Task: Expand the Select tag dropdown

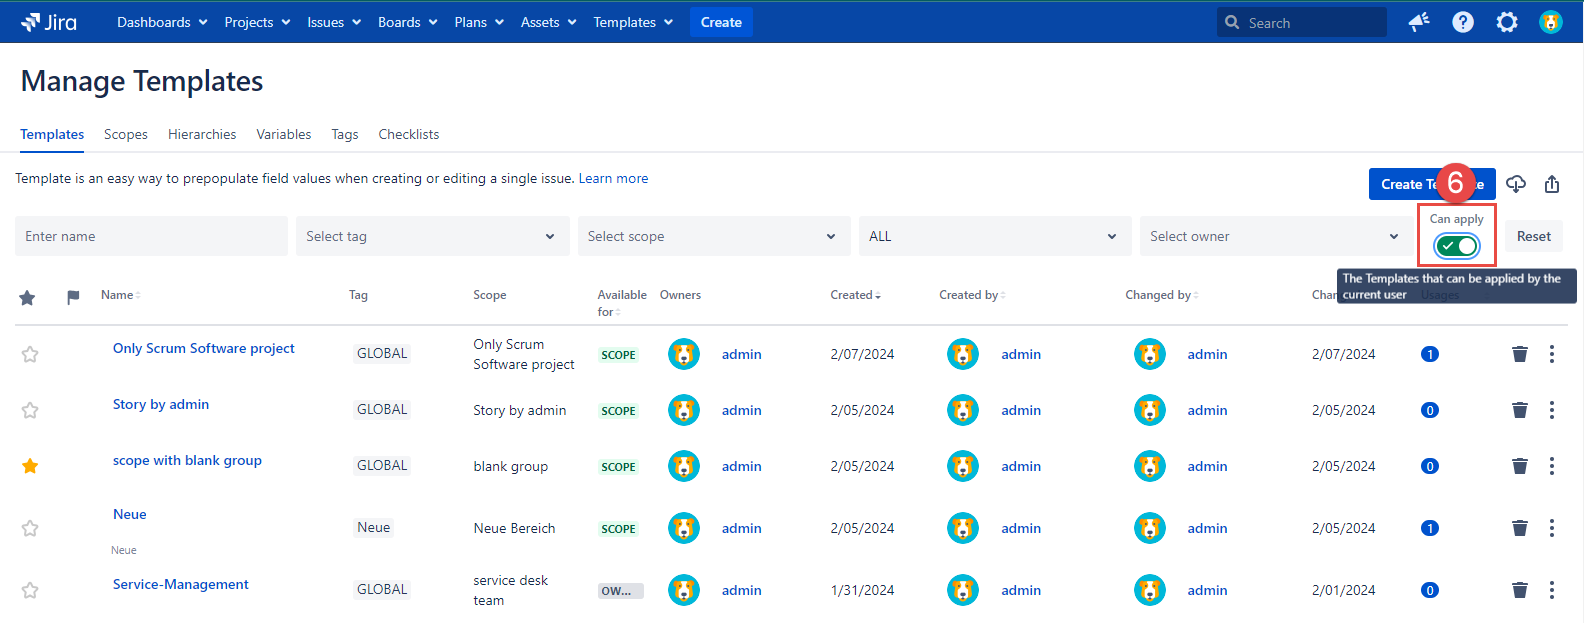Action: [432, 236]
